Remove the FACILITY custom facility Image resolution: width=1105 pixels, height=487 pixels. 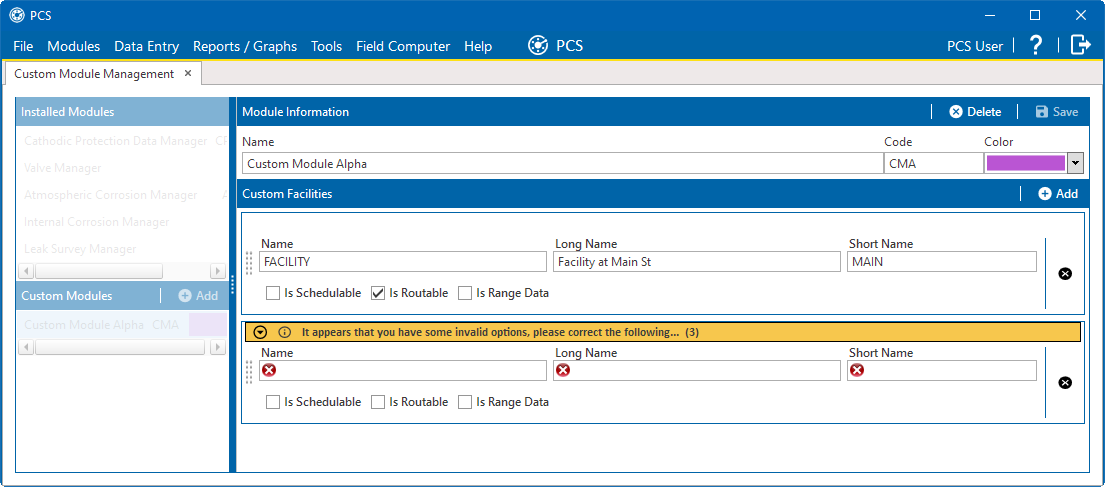coord(1066,273)
